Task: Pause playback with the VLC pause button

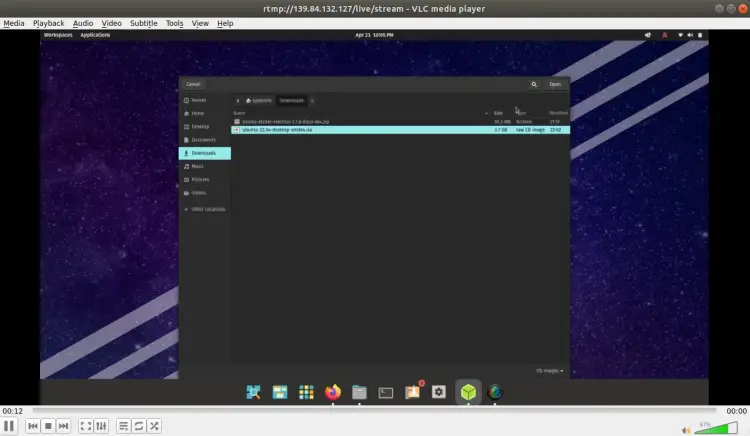Action: (x=9, y=425)
